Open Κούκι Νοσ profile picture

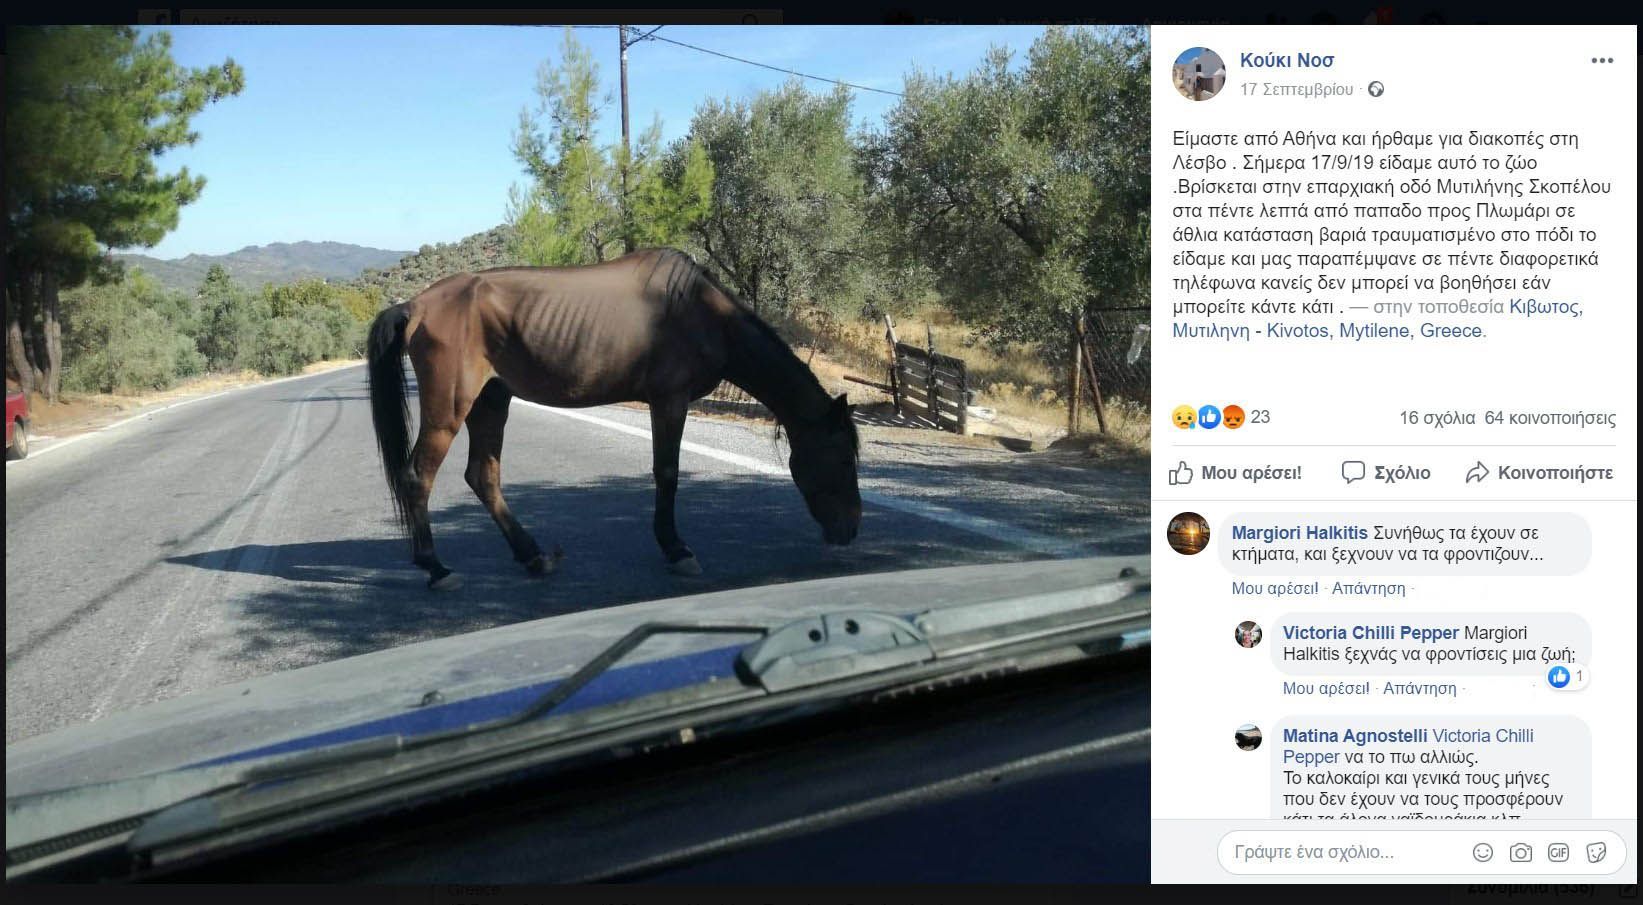1199,74
